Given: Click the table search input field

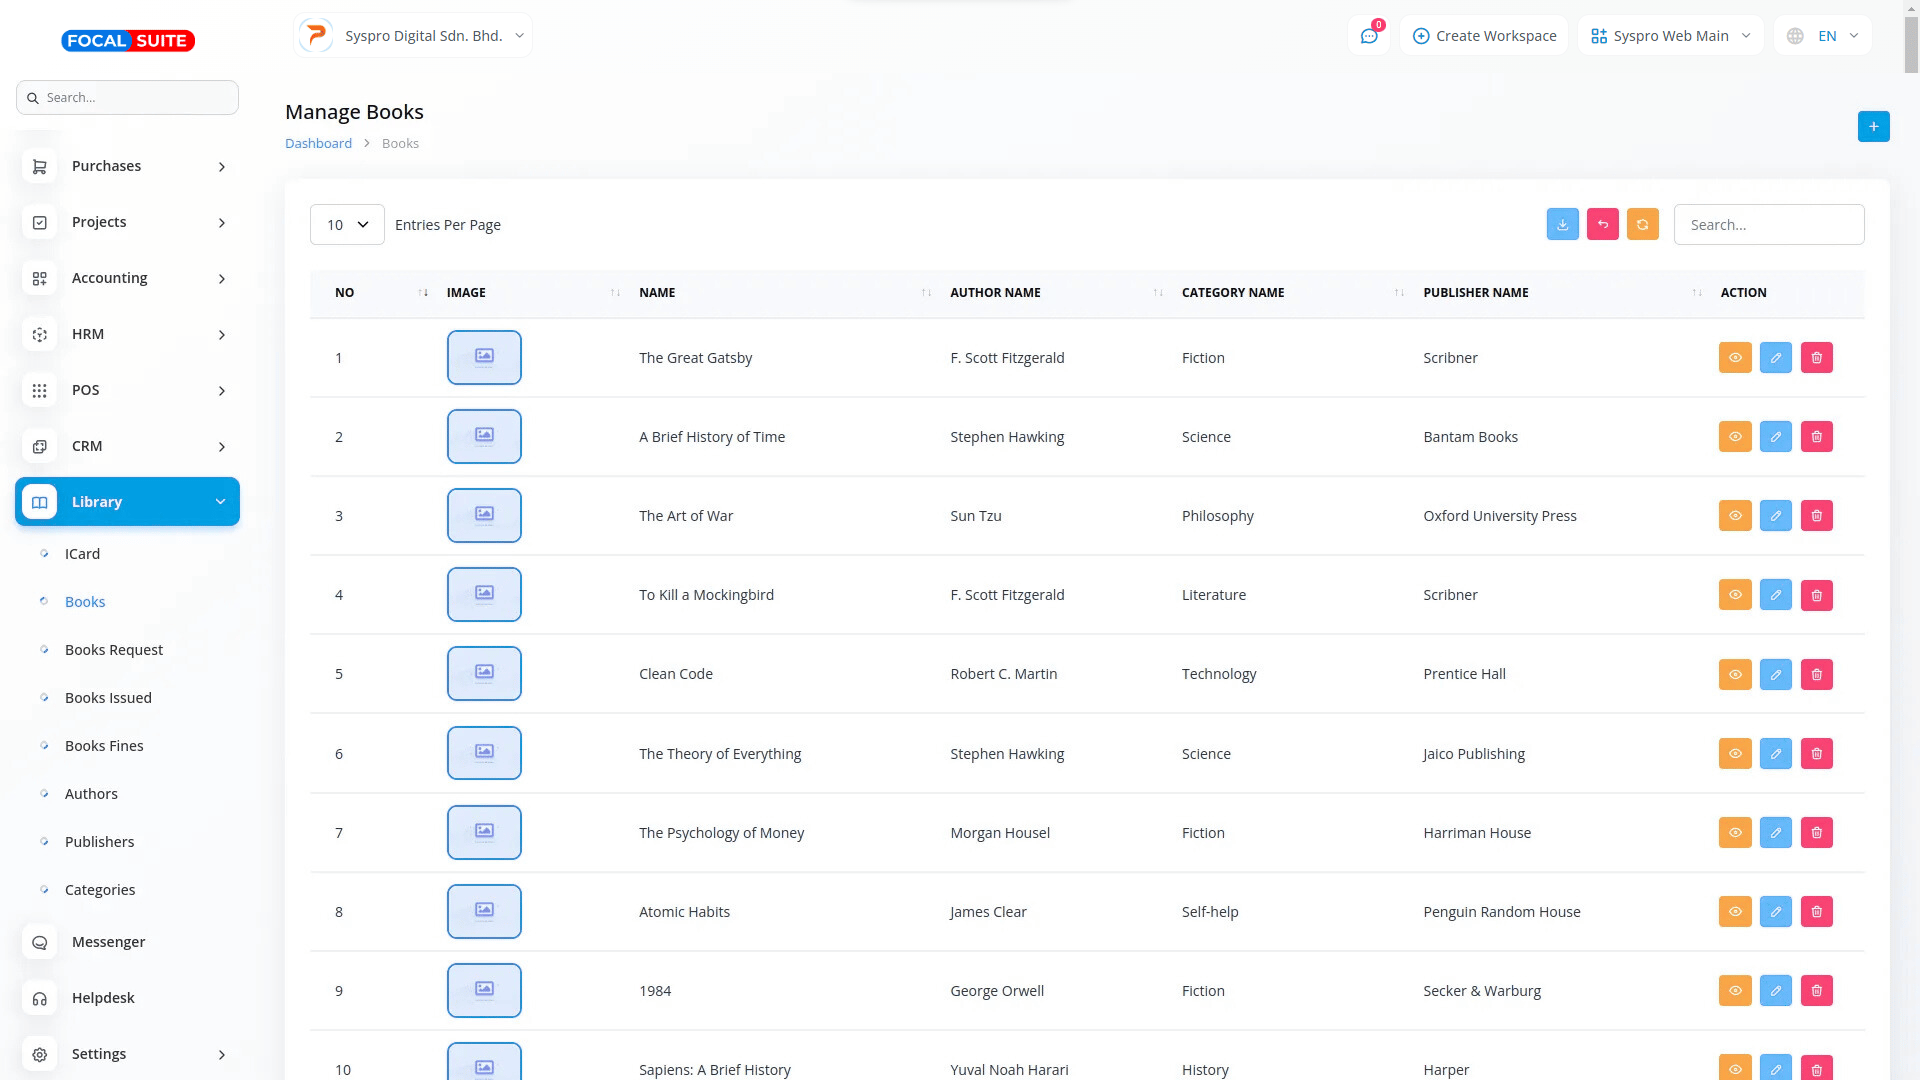Looking at the screenshot, I should pyautogui.click(x=1768, y=225).
